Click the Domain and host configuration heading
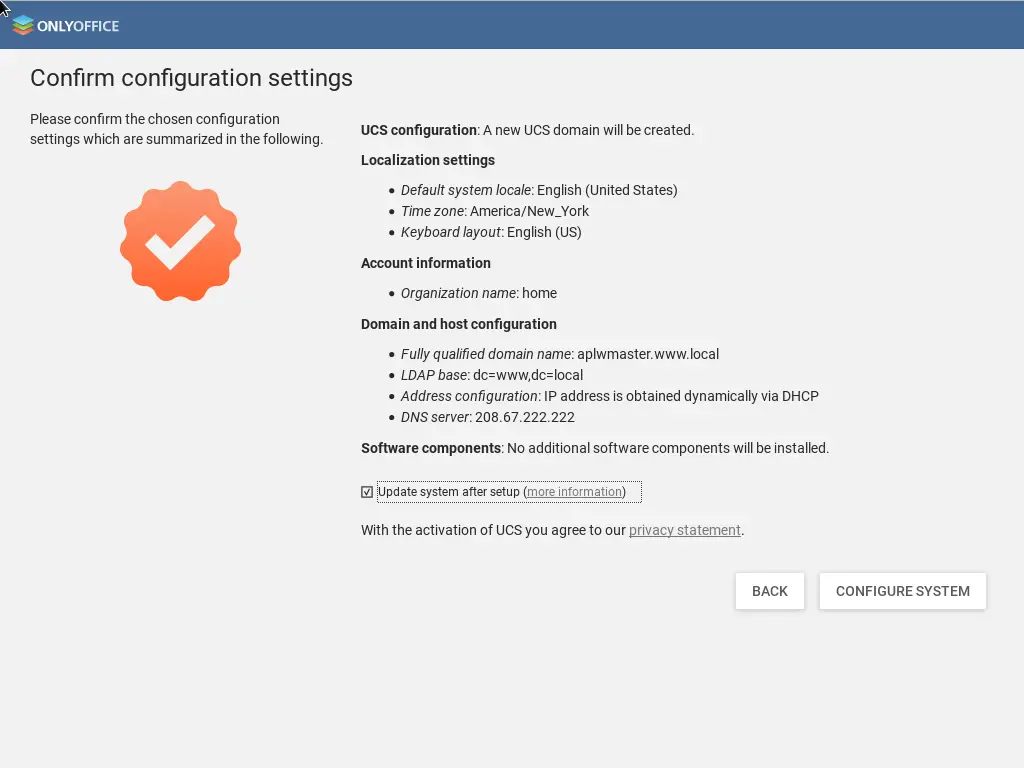The width and height of the screenshot is (1024, 768). pyautogui.click(x=458, y=324)
